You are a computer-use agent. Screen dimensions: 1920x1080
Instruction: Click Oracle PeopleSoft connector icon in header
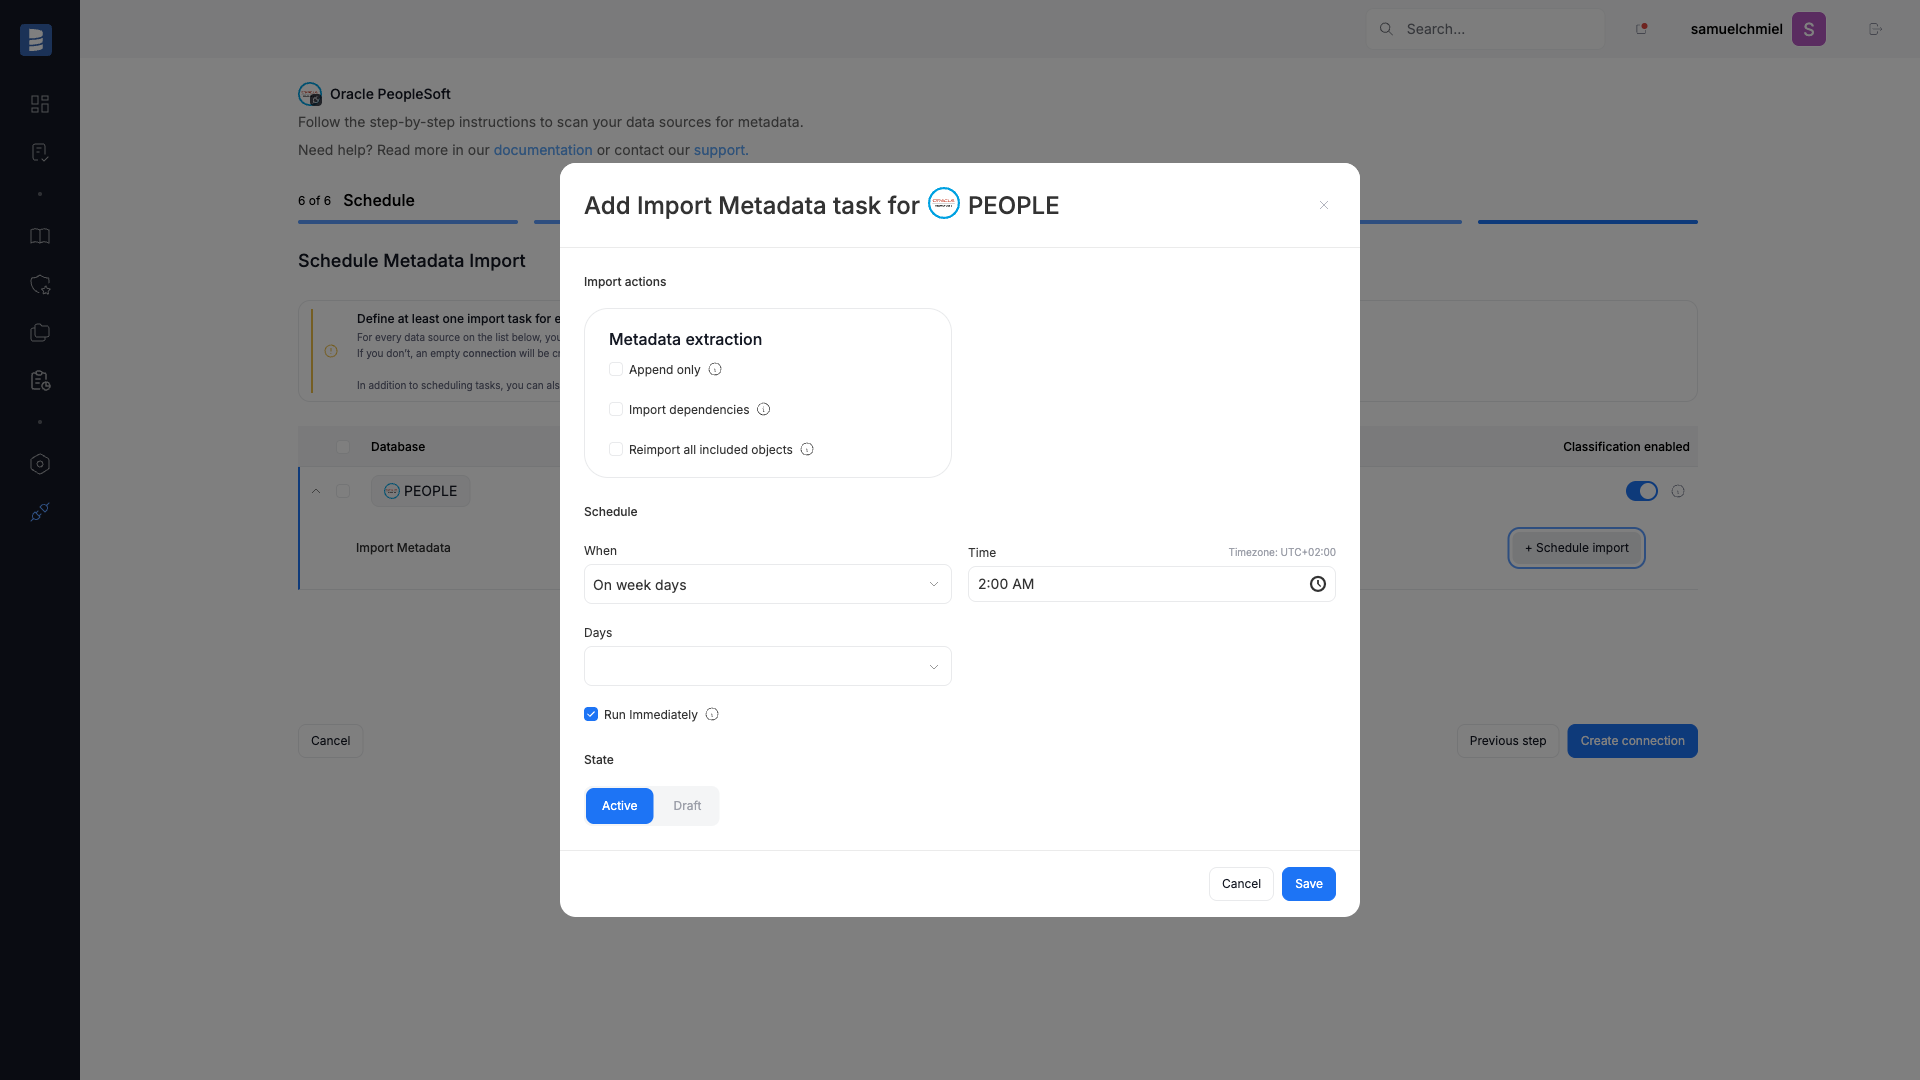point(310,94)
